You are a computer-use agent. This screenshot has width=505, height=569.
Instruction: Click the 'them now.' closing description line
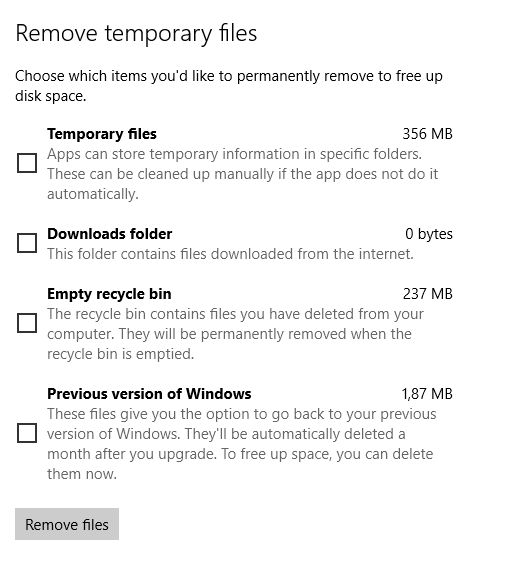(x=82, y=474)
